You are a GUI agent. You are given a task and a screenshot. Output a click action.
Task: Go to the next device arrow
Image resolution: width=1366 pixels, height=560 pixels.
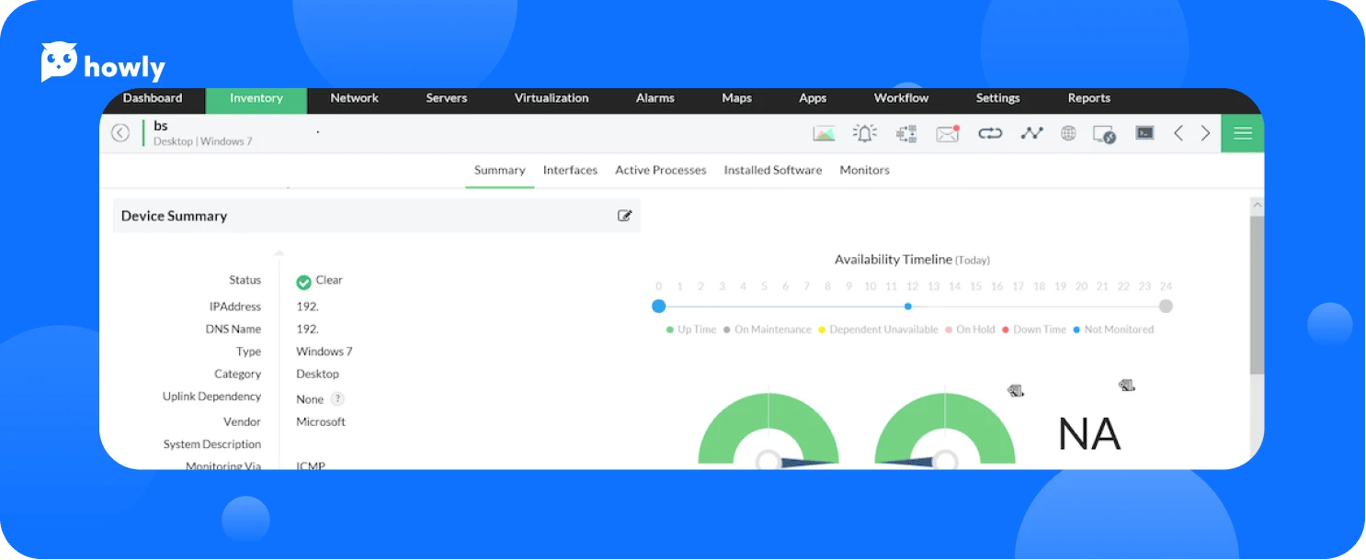[x=1205, y=133]
